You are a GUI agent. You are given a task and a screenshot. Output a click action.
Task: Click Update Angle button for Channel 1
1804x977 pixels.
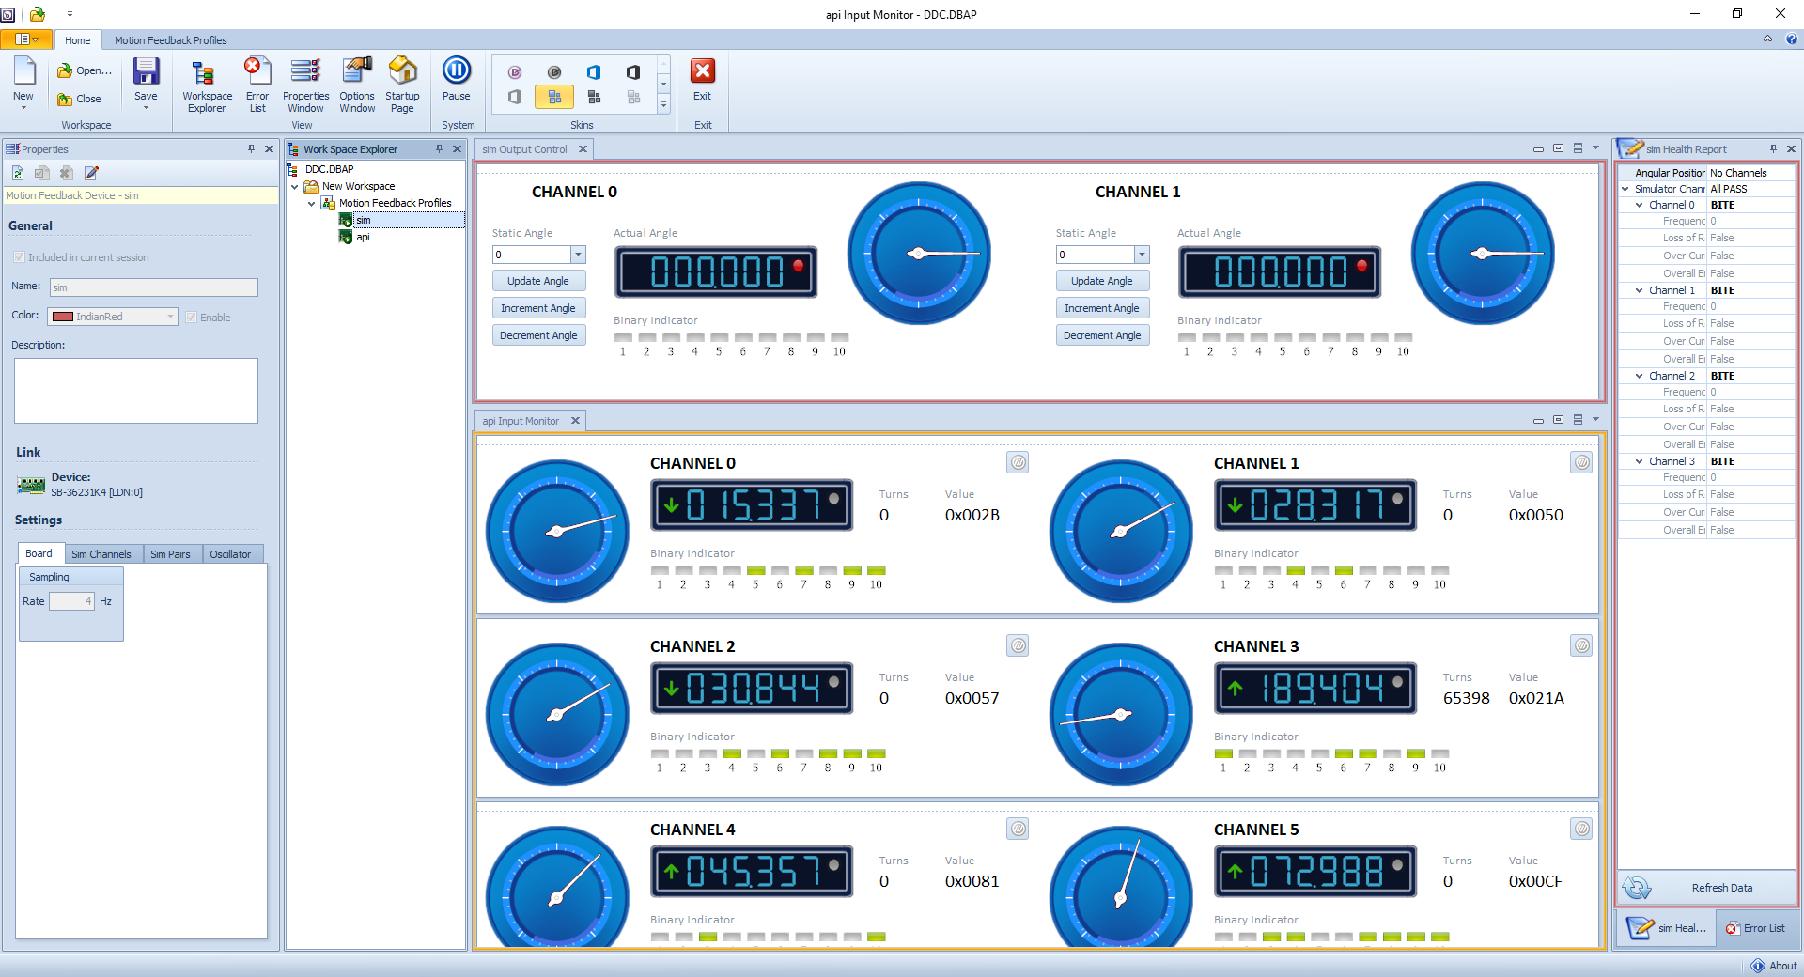[x=1101, y=281]
